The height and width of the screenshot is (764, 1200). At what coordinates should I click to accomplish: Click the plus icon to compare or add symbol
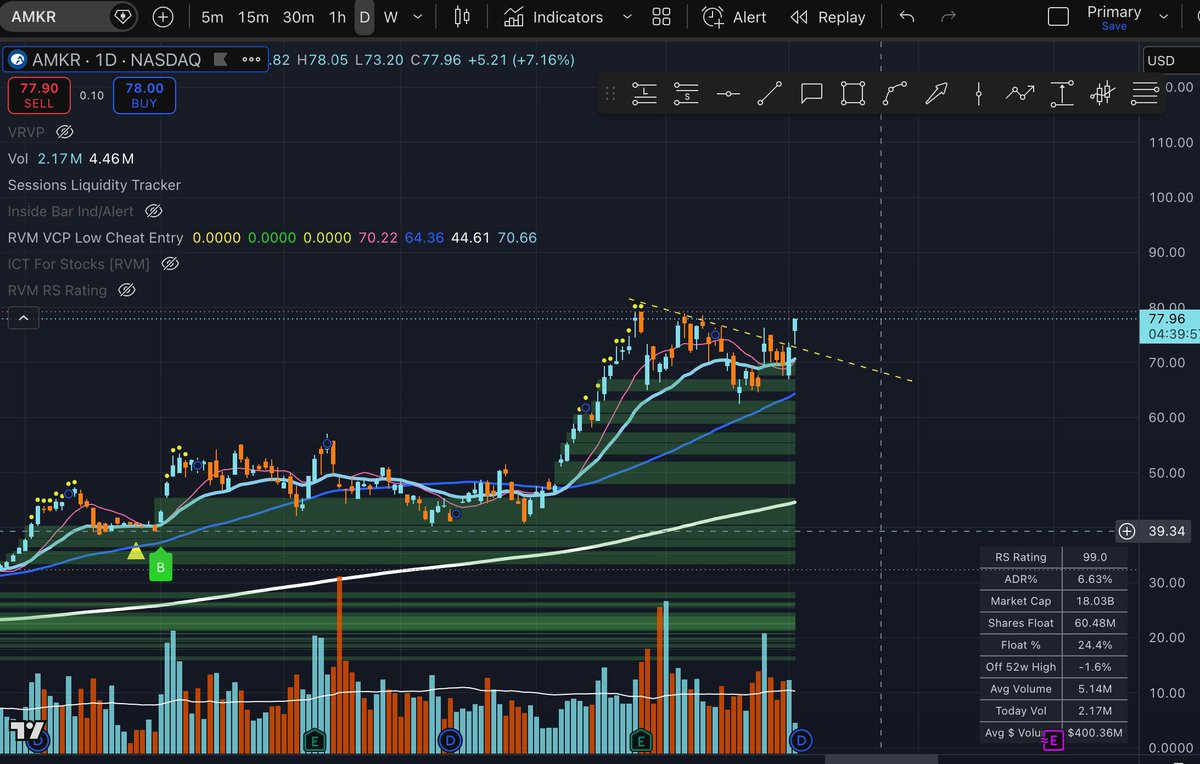[x=163, y=17]
